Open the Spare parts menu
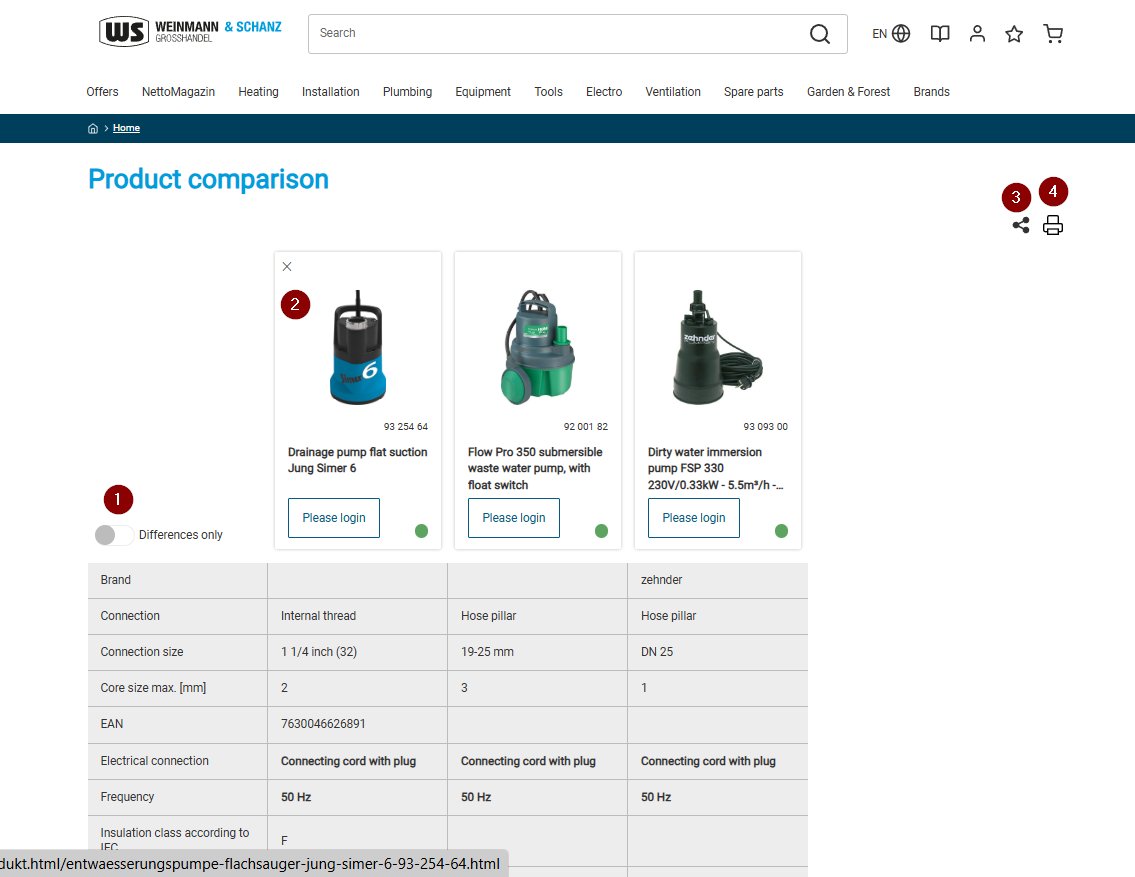The height and width of the screenshot is (877, 1135). [x=753, y=92]
